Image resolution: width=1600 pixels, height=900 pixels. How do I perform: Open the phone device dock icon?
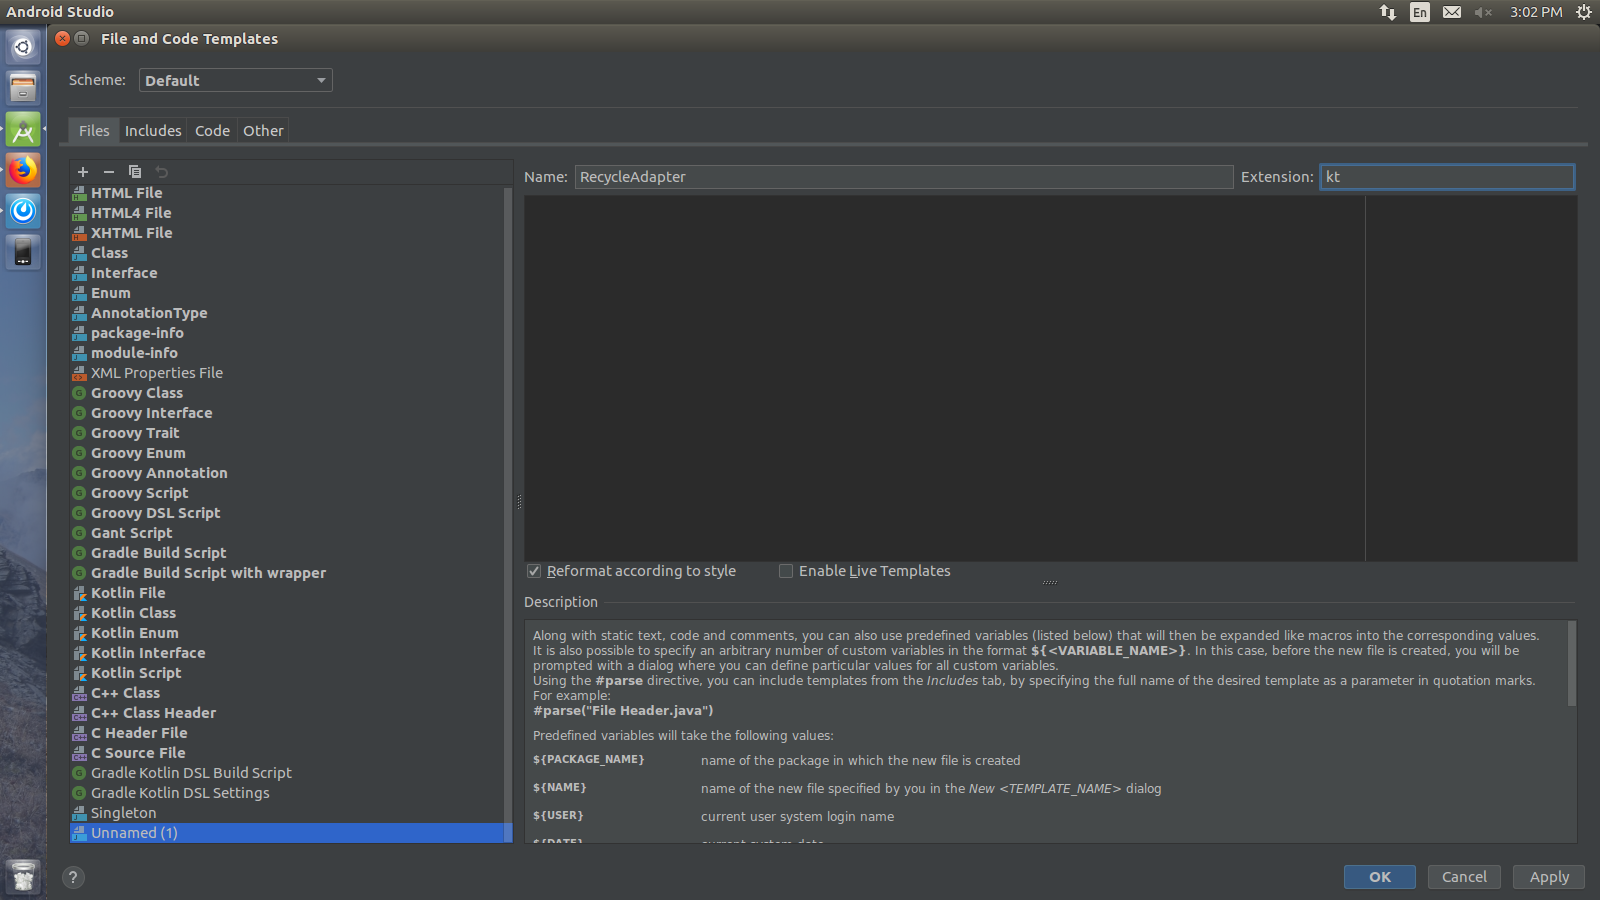click(23, 252)
